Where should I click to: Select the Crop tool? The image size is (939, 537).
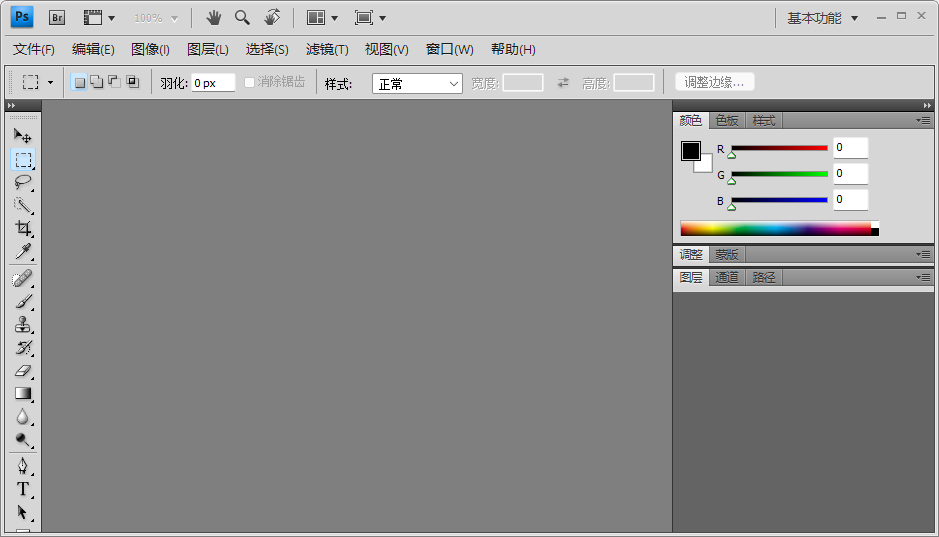[23, 228]
